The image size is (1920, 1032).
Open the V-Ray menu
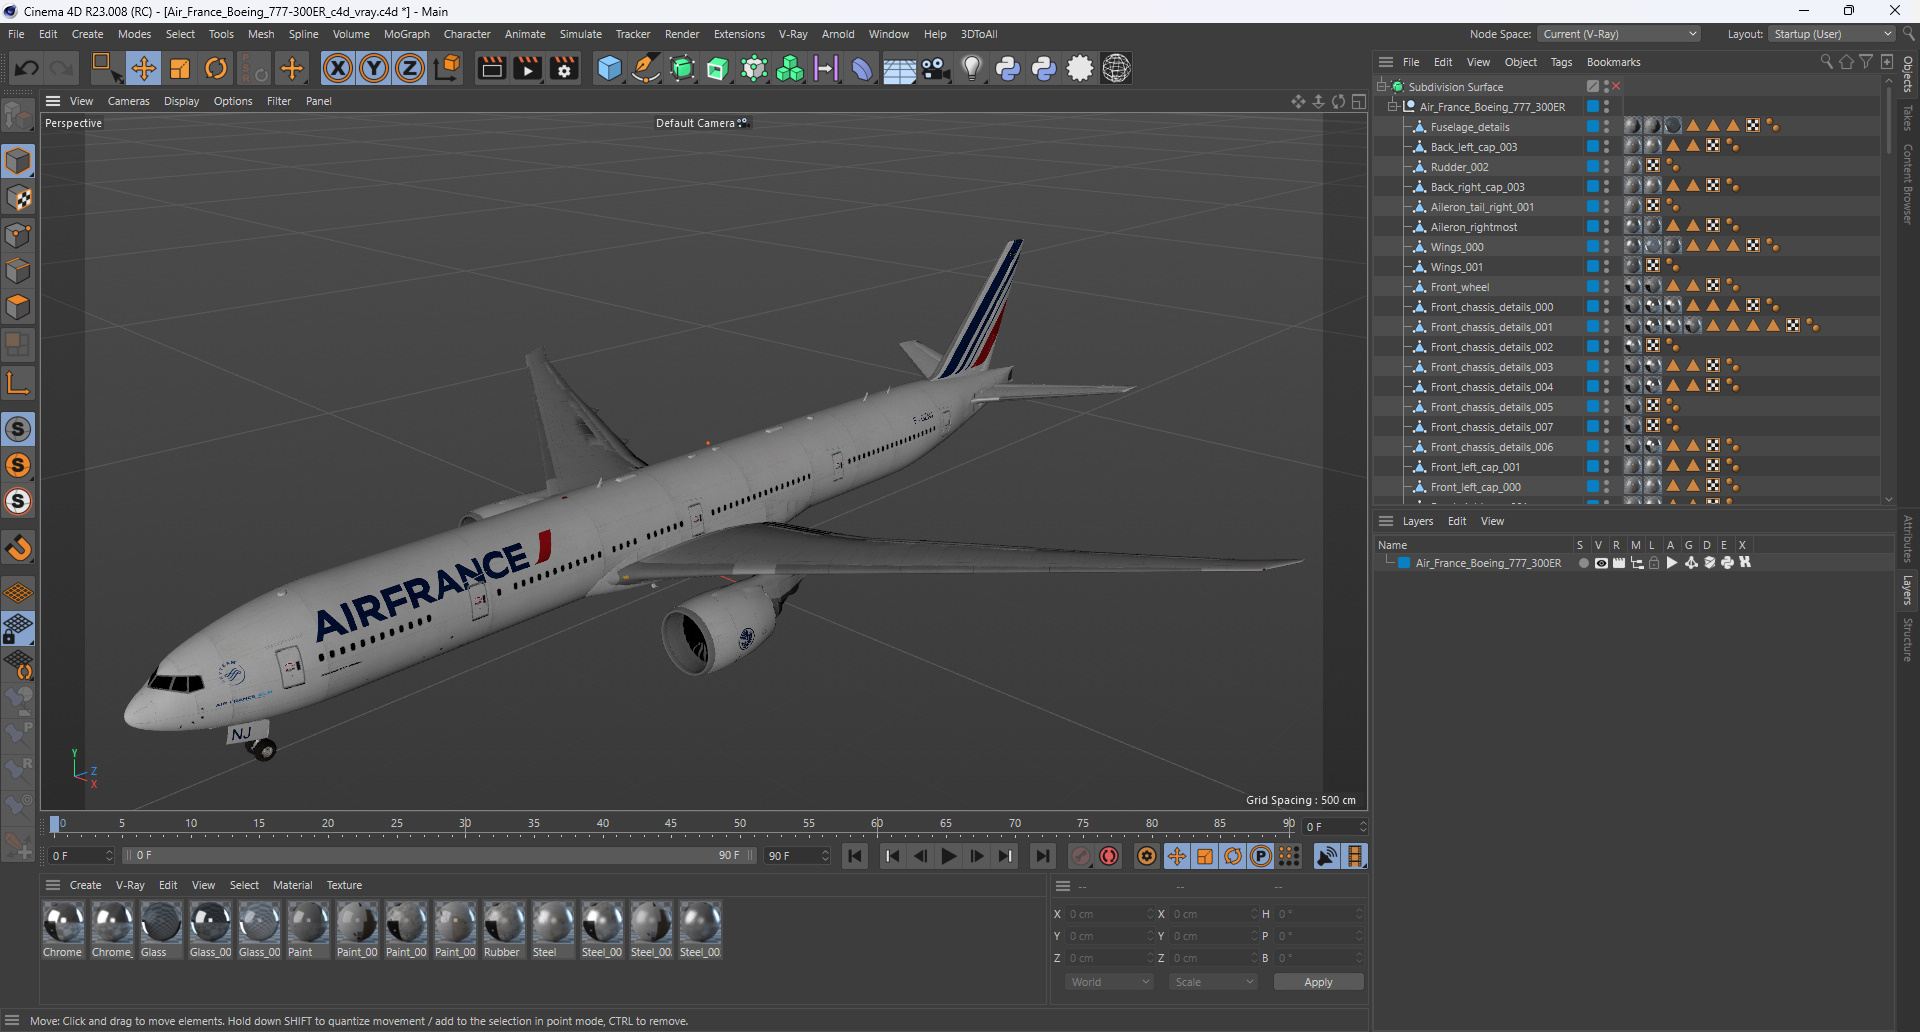tap(793, 34)
